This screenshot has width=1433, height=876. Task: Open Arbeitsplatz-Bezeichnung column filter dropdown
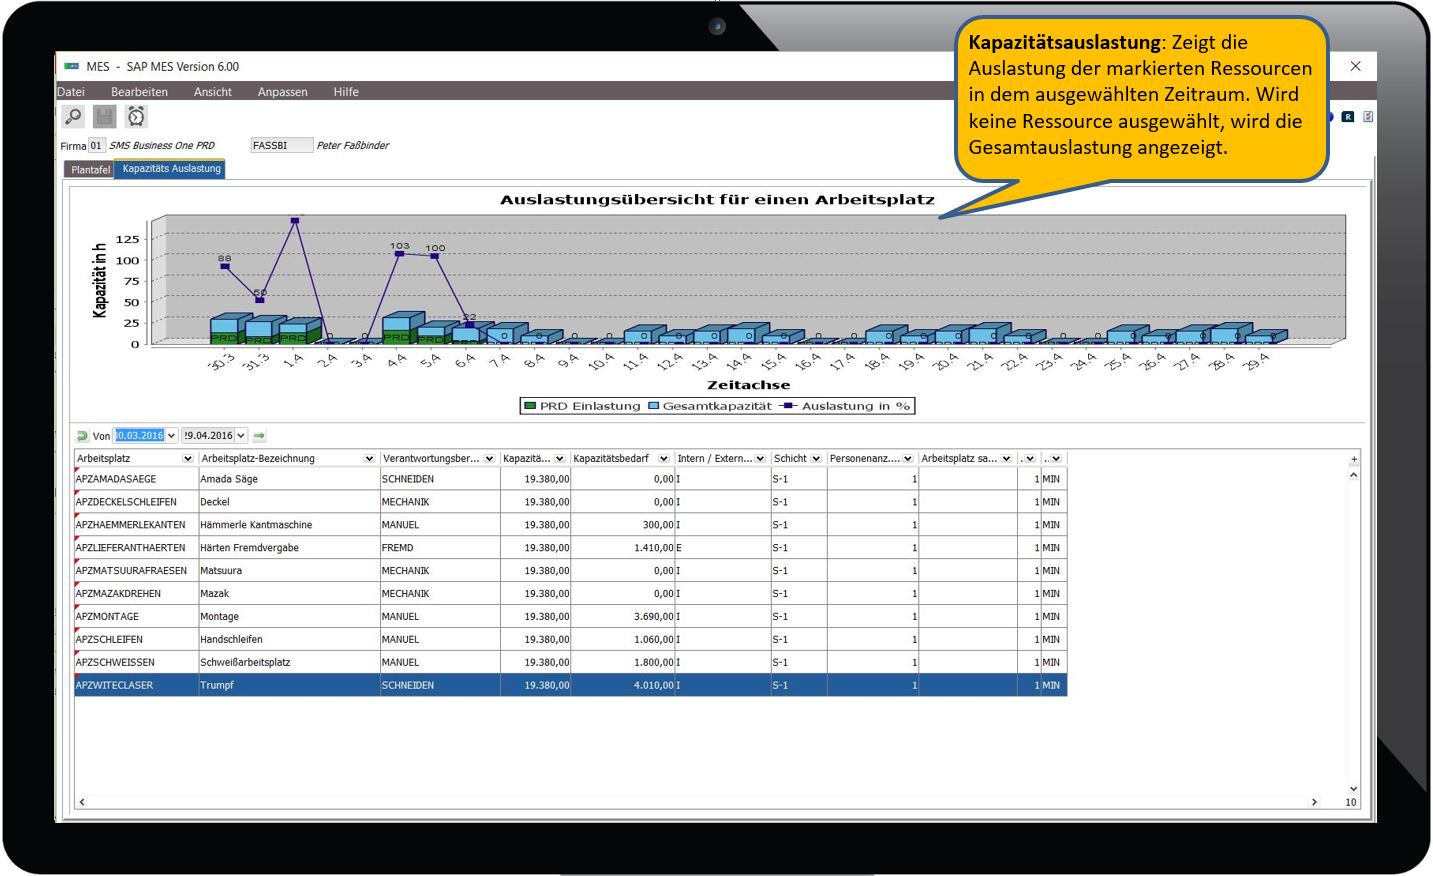pyautogui.click(x=369, y=459)
